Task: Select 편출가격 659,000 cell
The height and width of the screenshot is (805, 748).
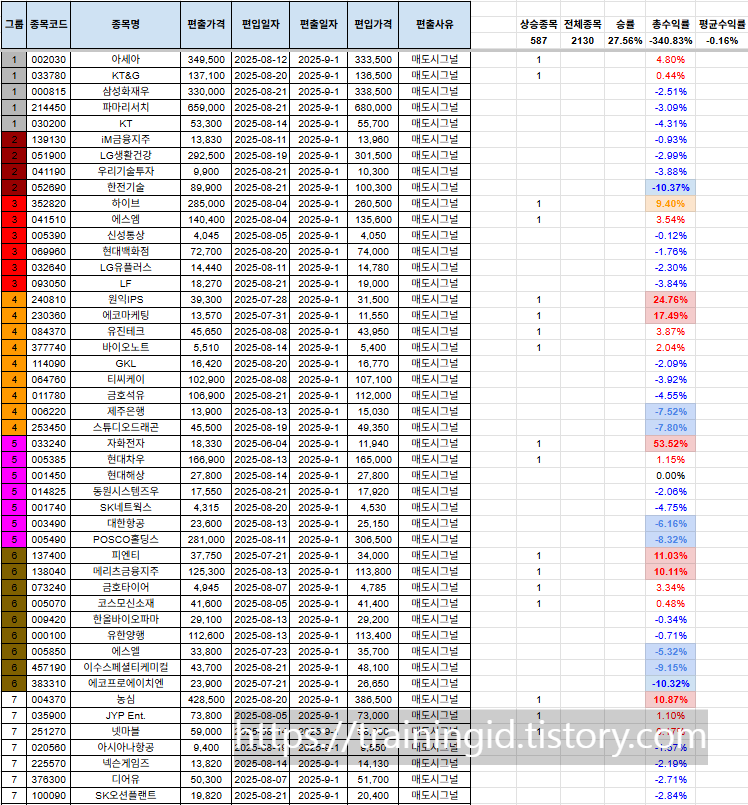Action: tap(206, 107)
